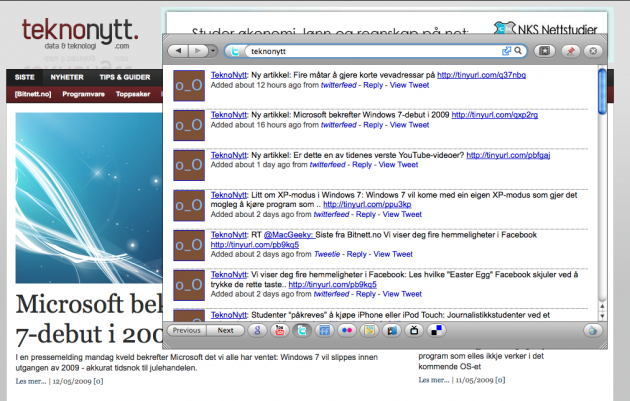Switch to YouTube search icon

pyautogui.click(x=280, y=330)
